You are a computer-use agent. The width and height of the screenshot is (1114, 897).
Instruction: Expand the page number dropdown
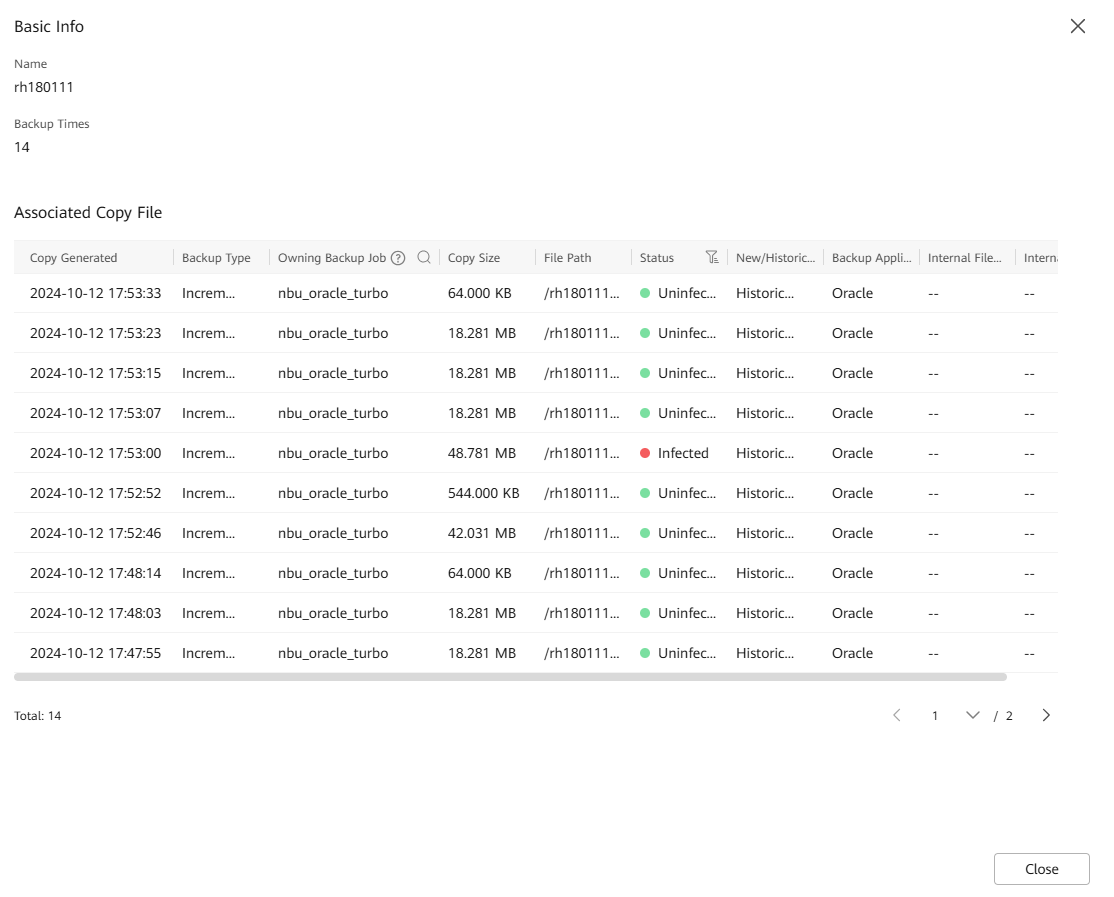point(972,716)
